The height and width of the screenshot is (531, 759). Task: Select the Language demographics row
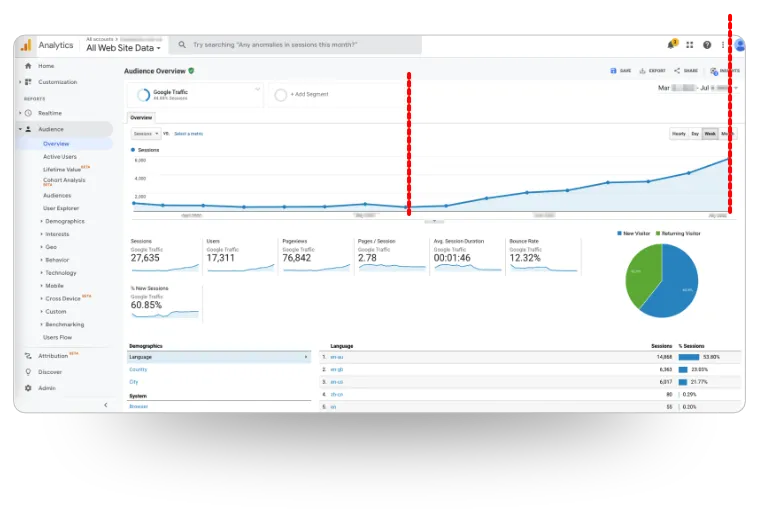219,357
